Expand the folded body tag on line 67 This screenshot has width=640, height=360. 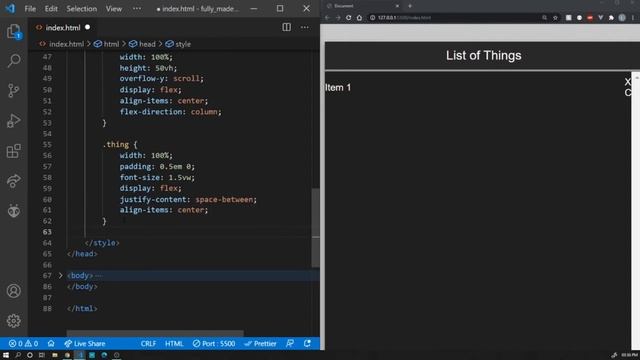tap(60, 276)
